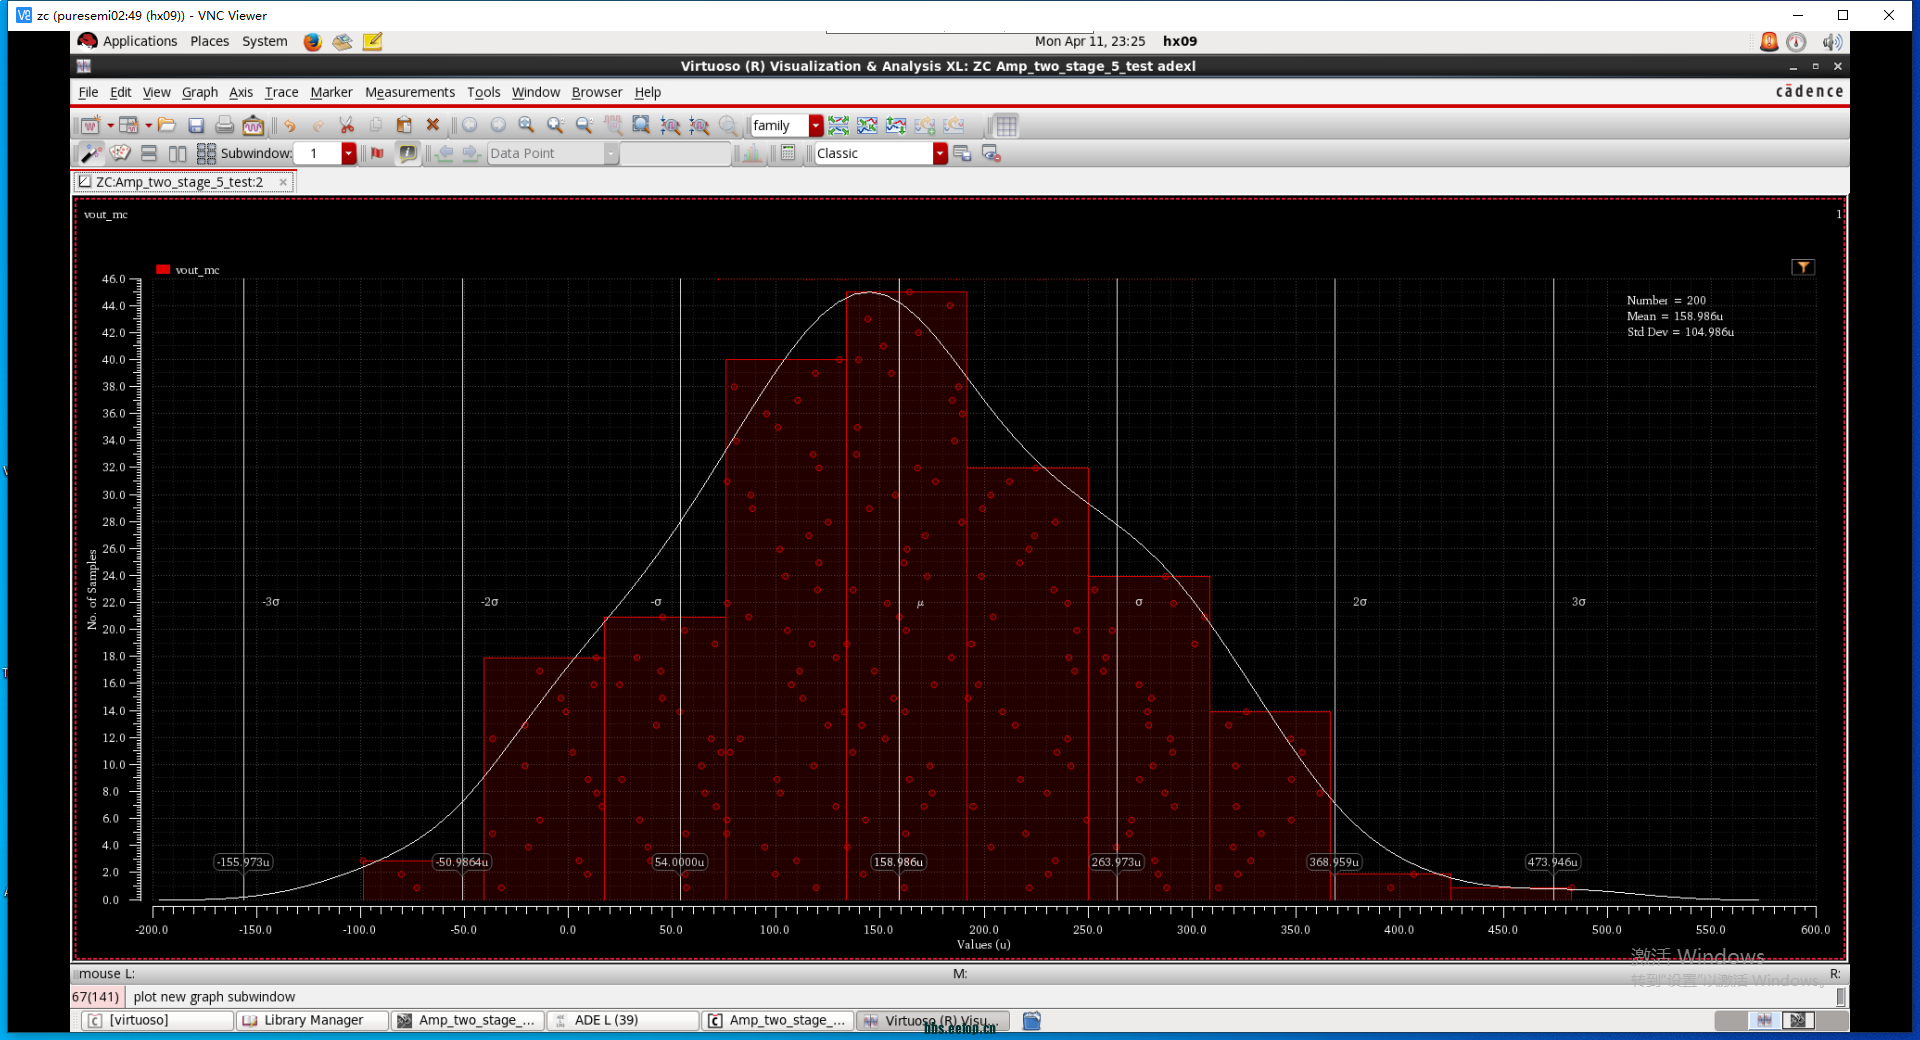The image size is (1920, 1040).
Task: Expand the new subwindow type dropdown arrow
Action: pyautogui.click(x=148, y=125)
